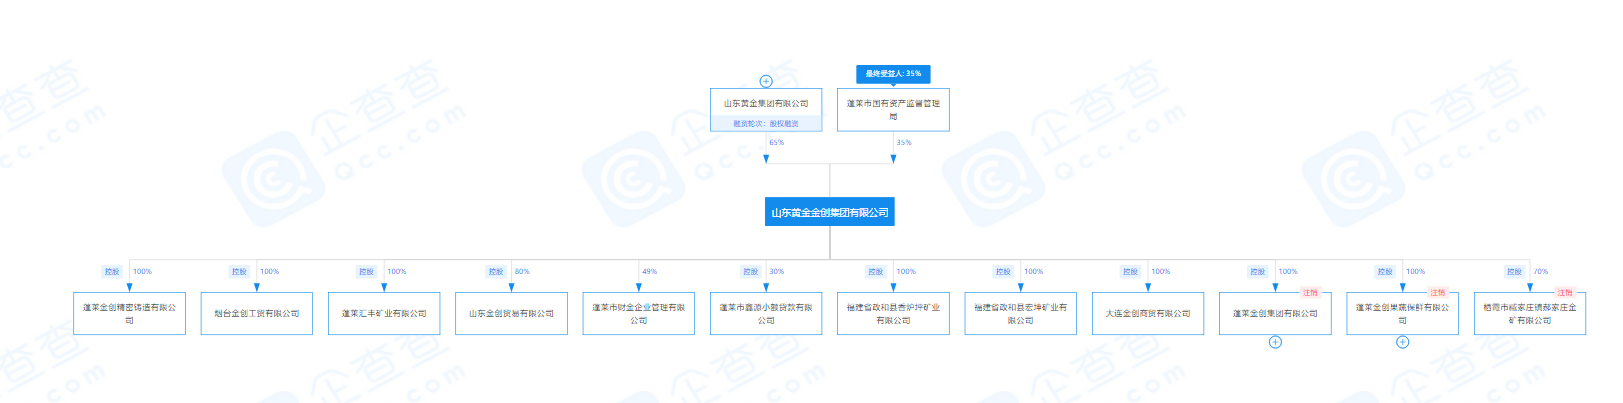1623x403 pixels.
Task: Open 蓬莱市财金企业管理有限公司 node
Action: pyautogui.click(x=639, y=313)
